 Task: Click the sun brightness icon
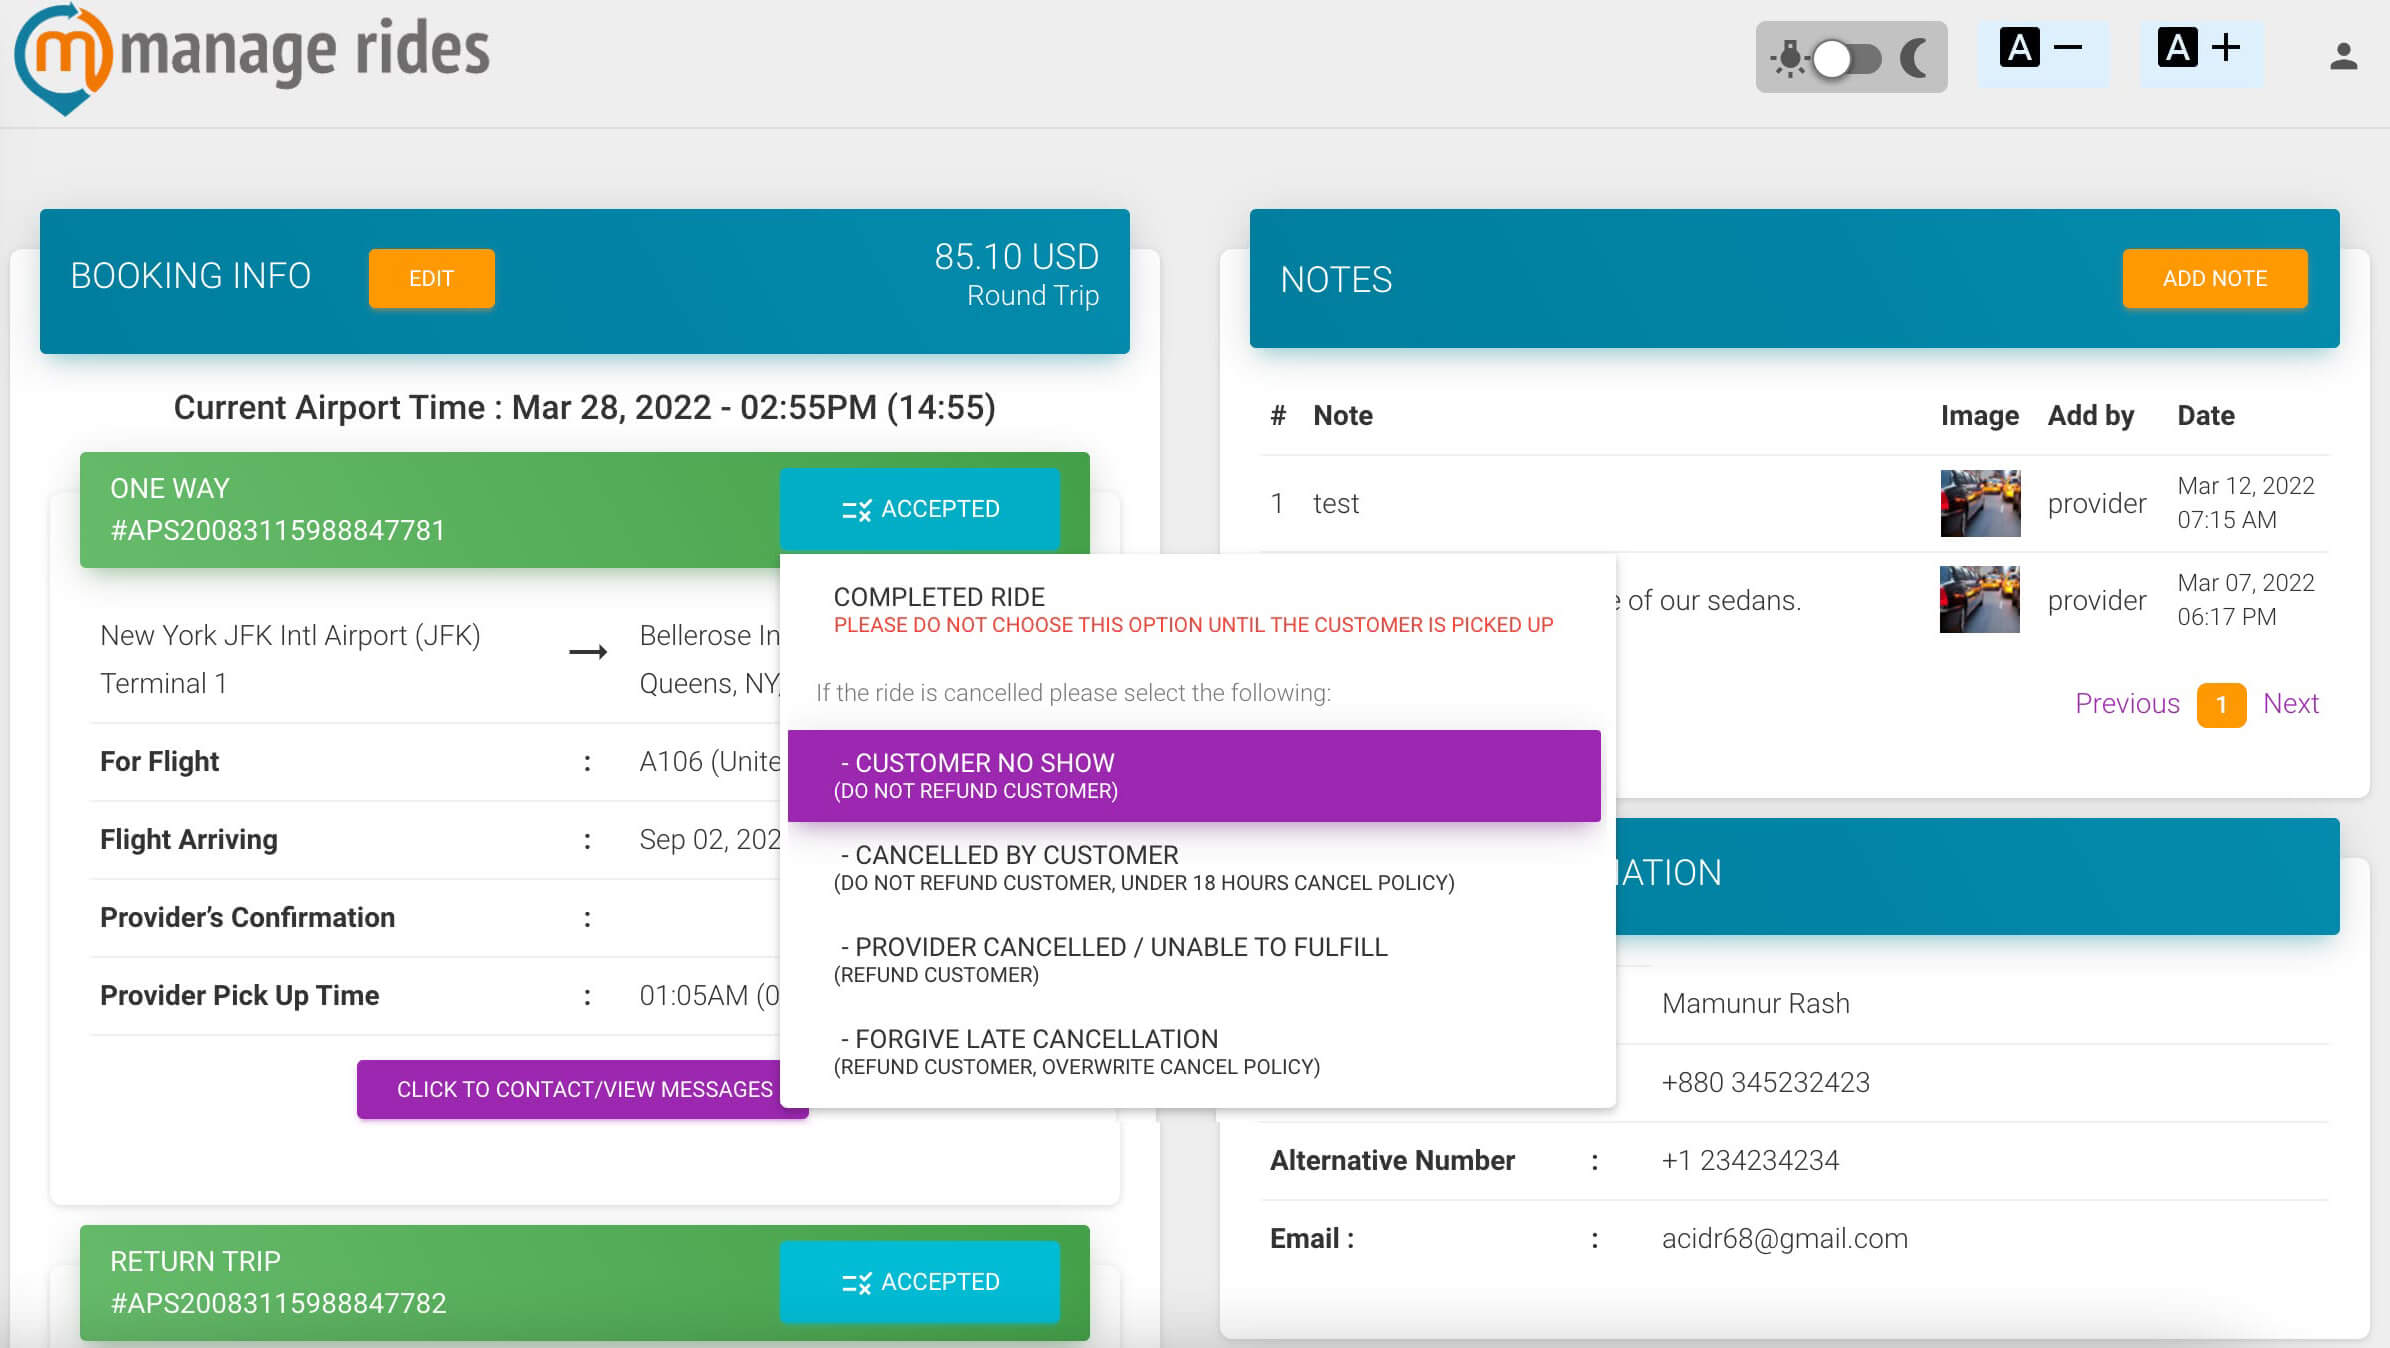click(x=1789, y=58)
